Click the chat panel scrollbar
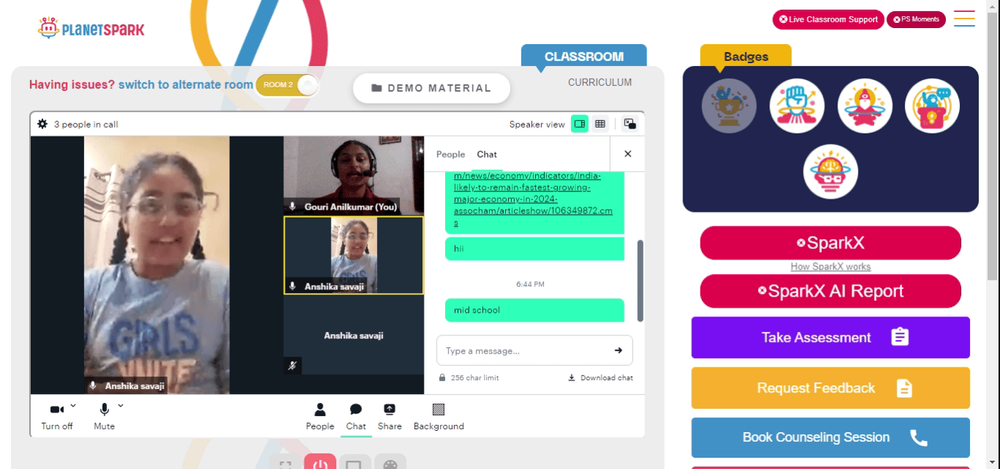This screenshot has height=469, width=1000. 640,281
